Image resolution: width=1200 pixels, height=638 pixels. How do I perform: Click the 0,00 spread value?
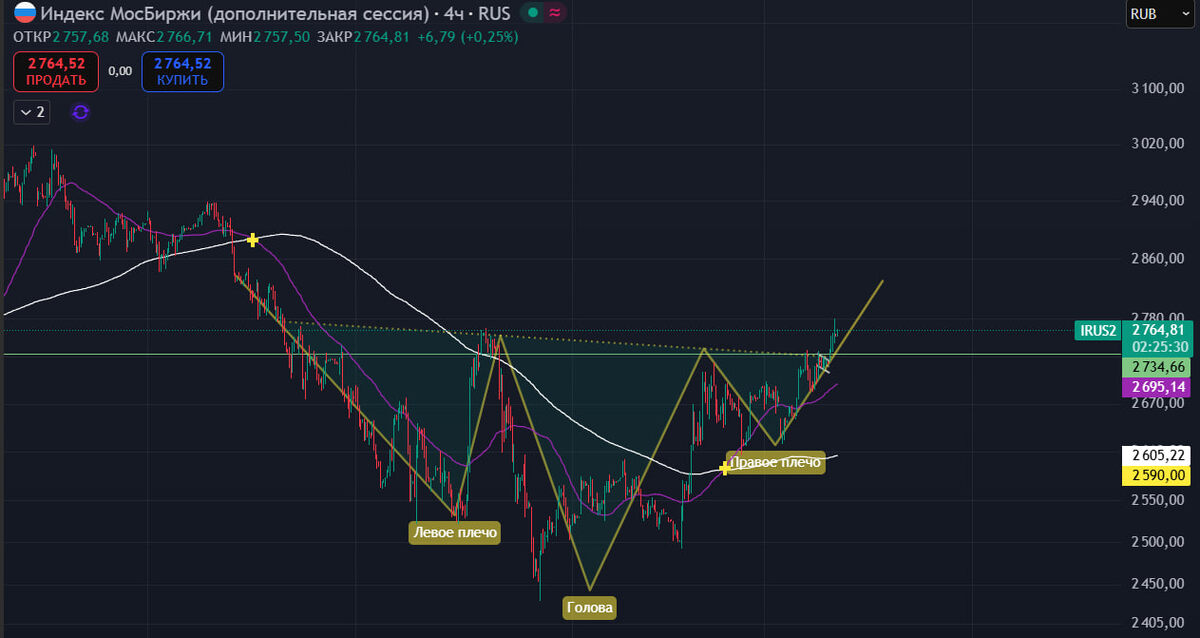click(x=120, y=72)
